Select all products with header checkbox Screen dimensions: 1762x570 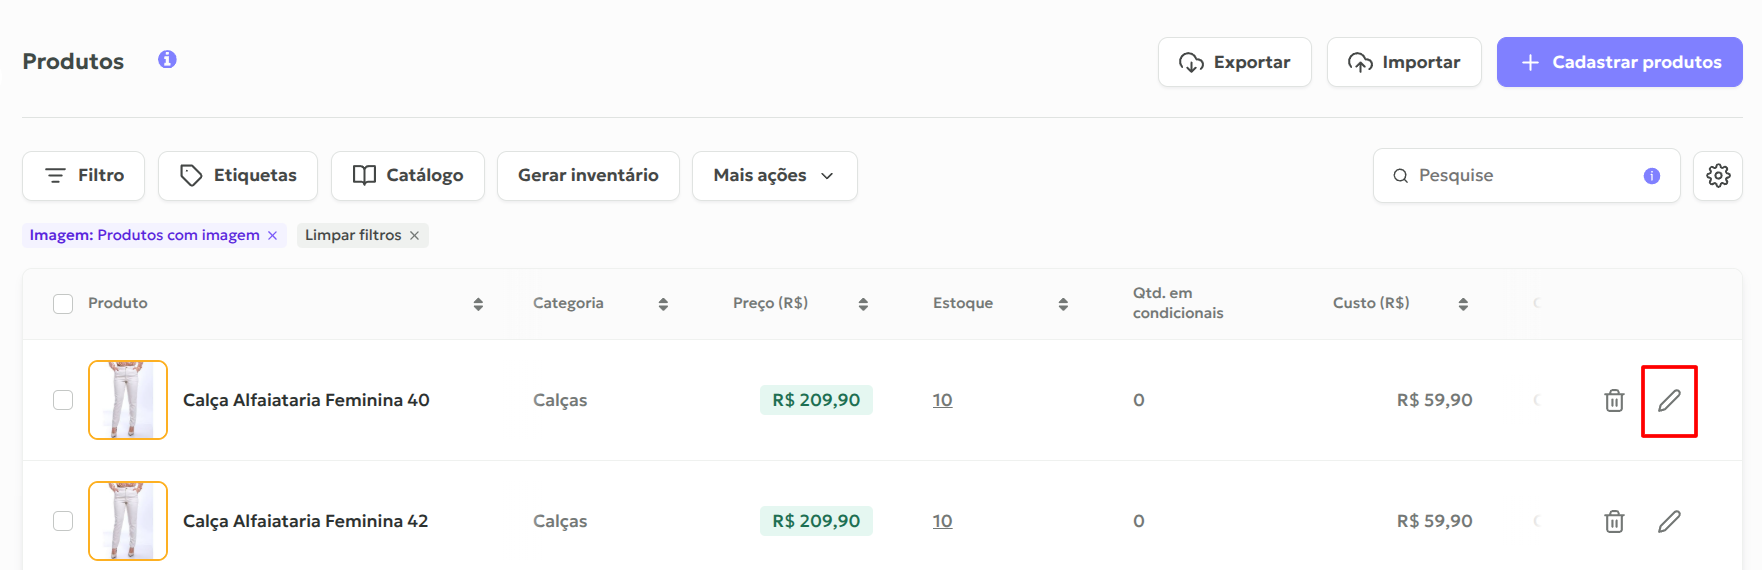tap(63, 304)
